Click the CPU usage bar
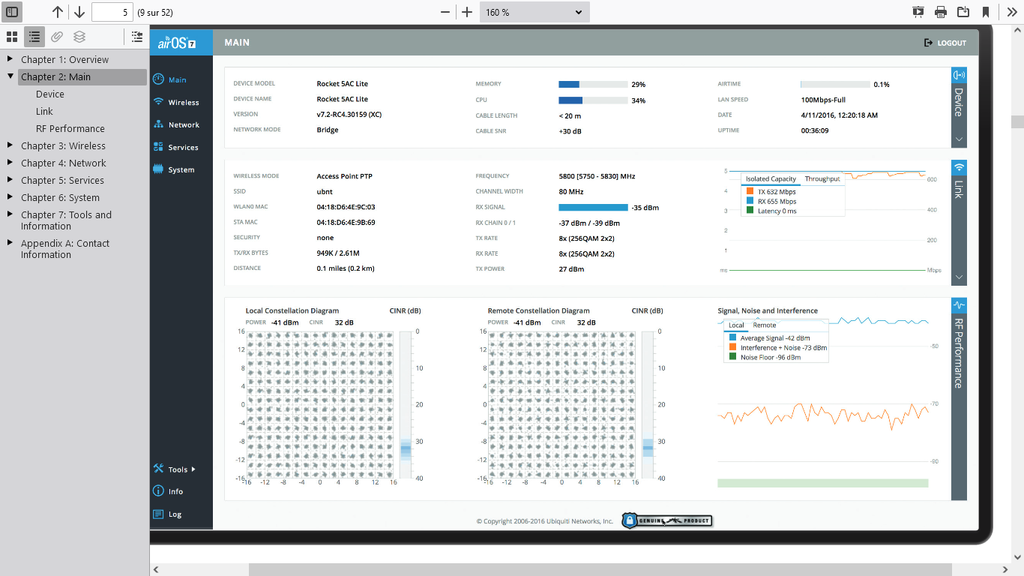Screen dimensions: 1024x576 click(593, 101)
